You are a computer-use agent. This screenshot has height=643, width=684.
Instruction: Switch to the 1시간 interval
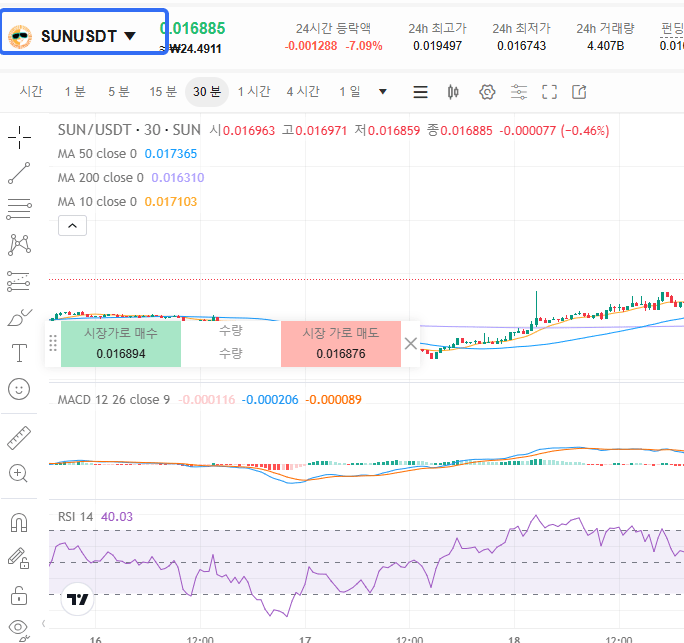(x=254, y=92)
